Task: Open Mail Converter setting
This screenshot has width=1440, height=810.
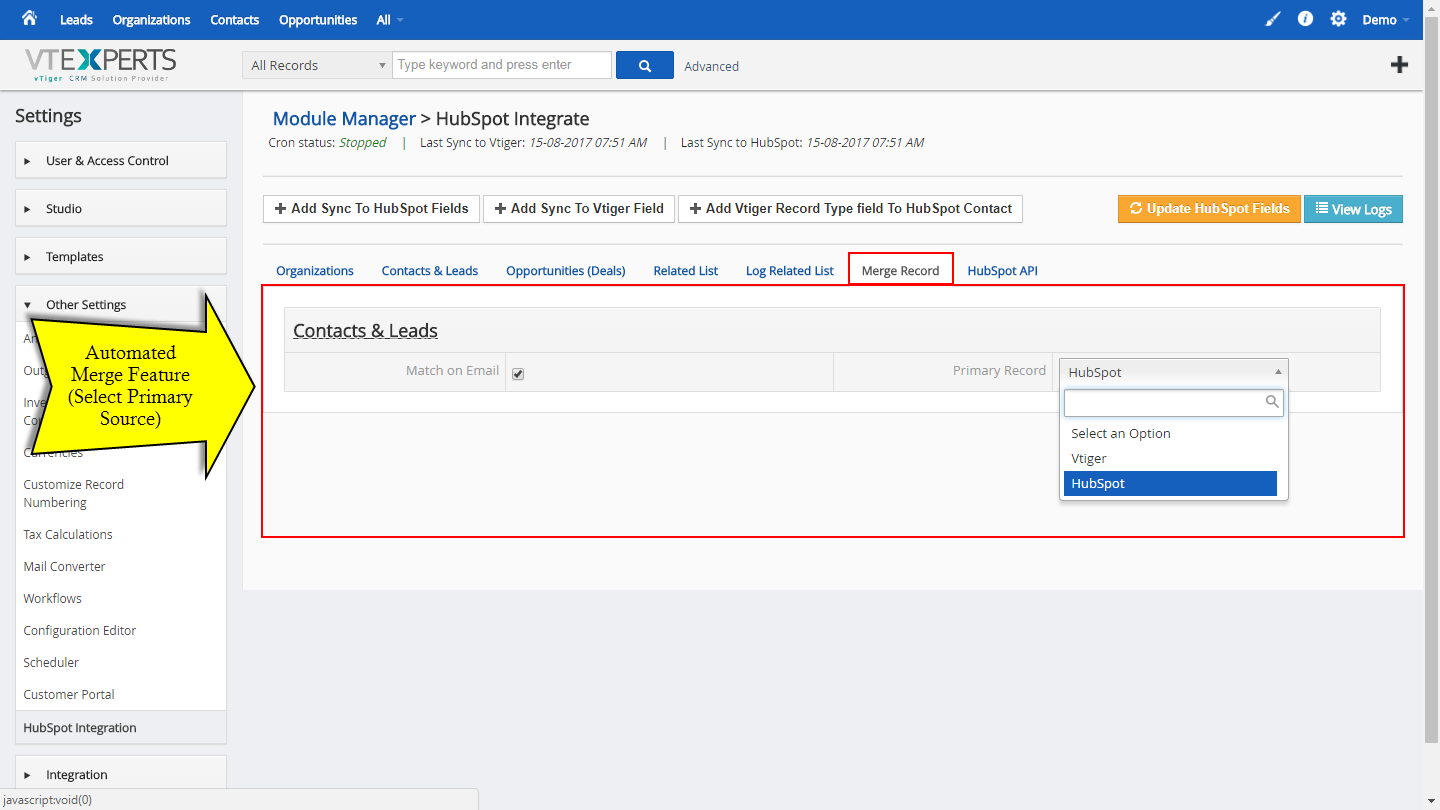Action: point(64,566)
